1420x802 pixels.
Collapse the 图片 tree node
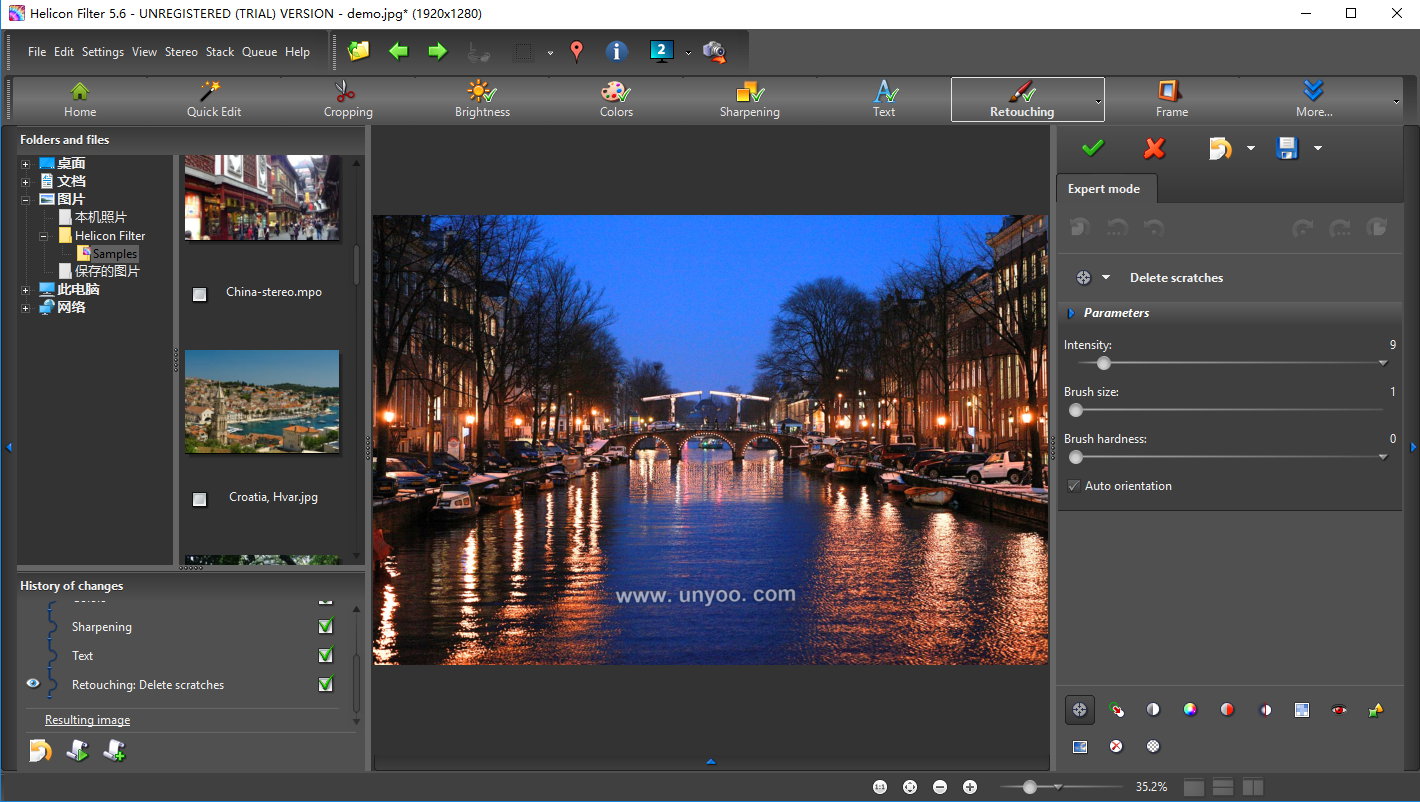26,200
